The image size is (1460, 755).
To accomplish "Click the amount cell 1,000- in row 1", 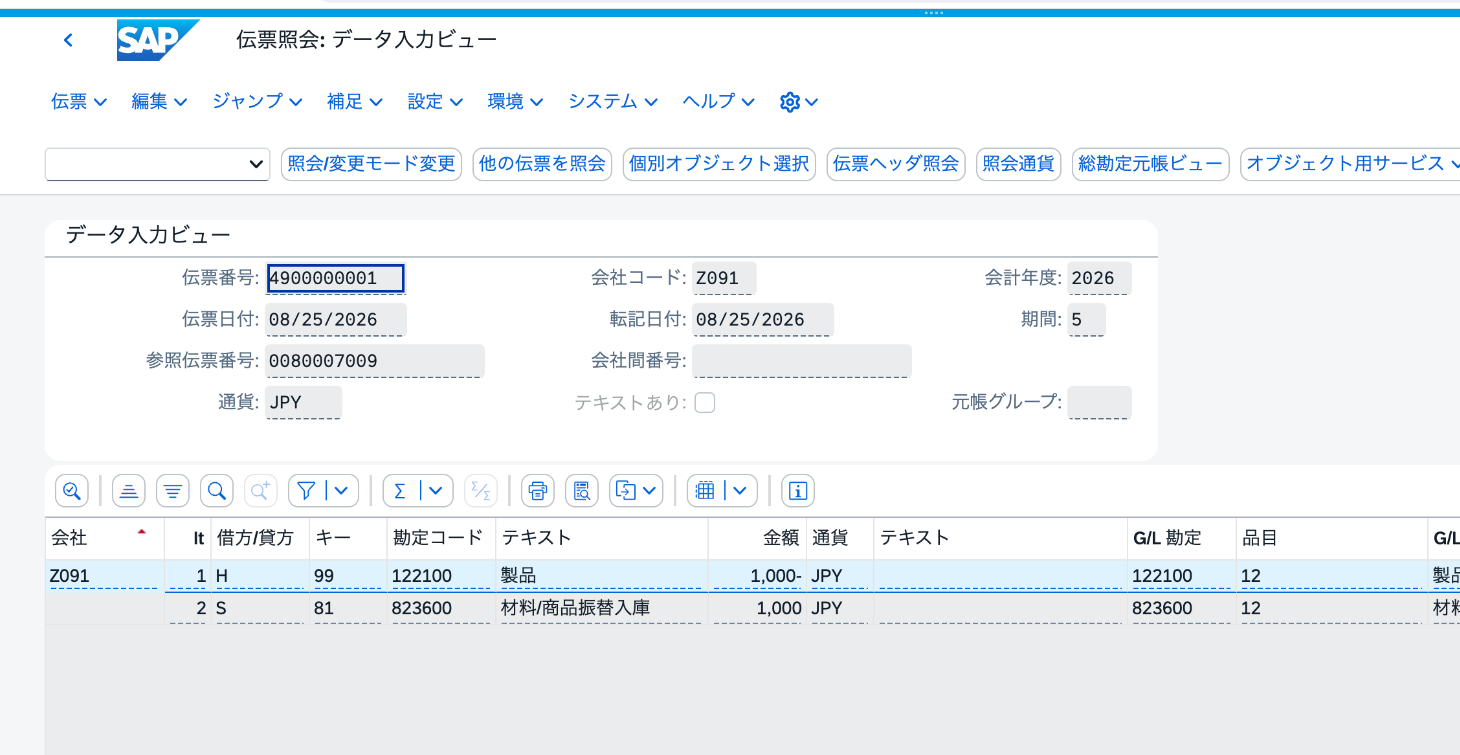I will point(757,576).
